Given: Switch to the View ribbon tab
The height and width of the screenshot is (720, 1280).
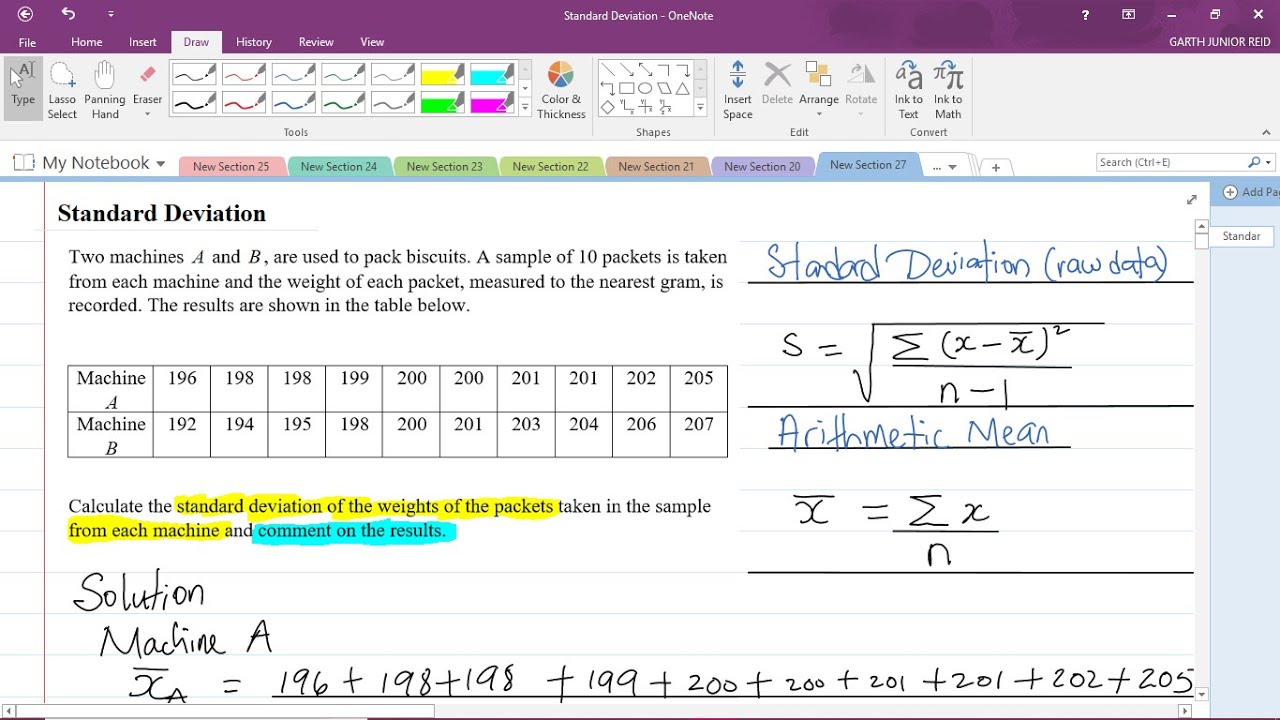Looking at the screenshot, I should click(x=372, y=42).
